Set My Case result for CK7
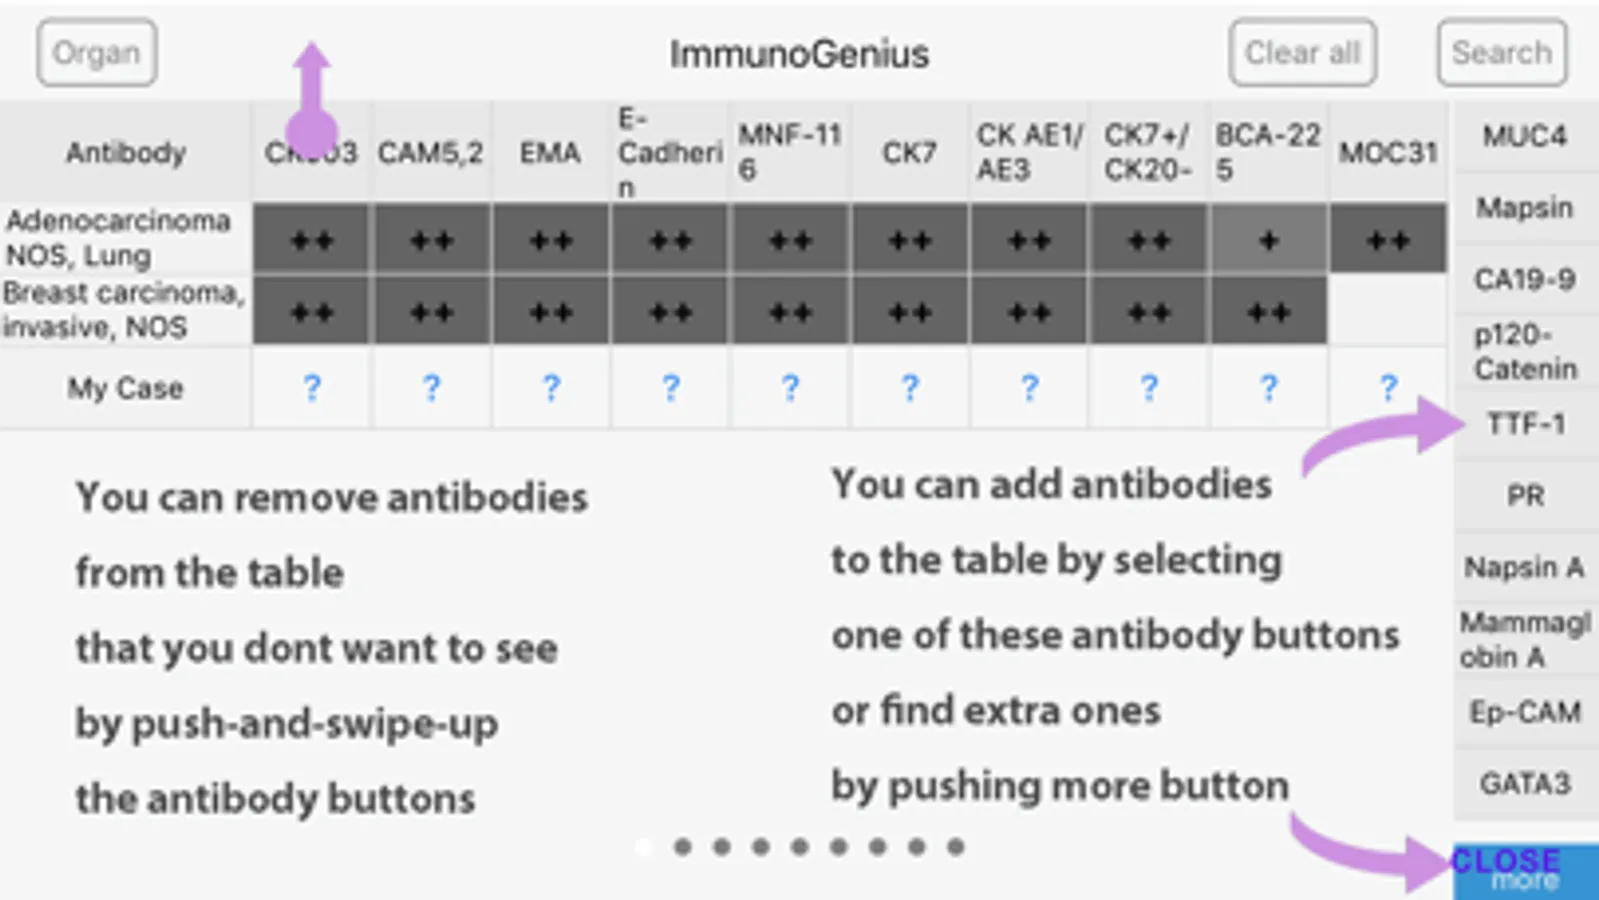This screenshot has width=1599, height=900. coord(909,388)
